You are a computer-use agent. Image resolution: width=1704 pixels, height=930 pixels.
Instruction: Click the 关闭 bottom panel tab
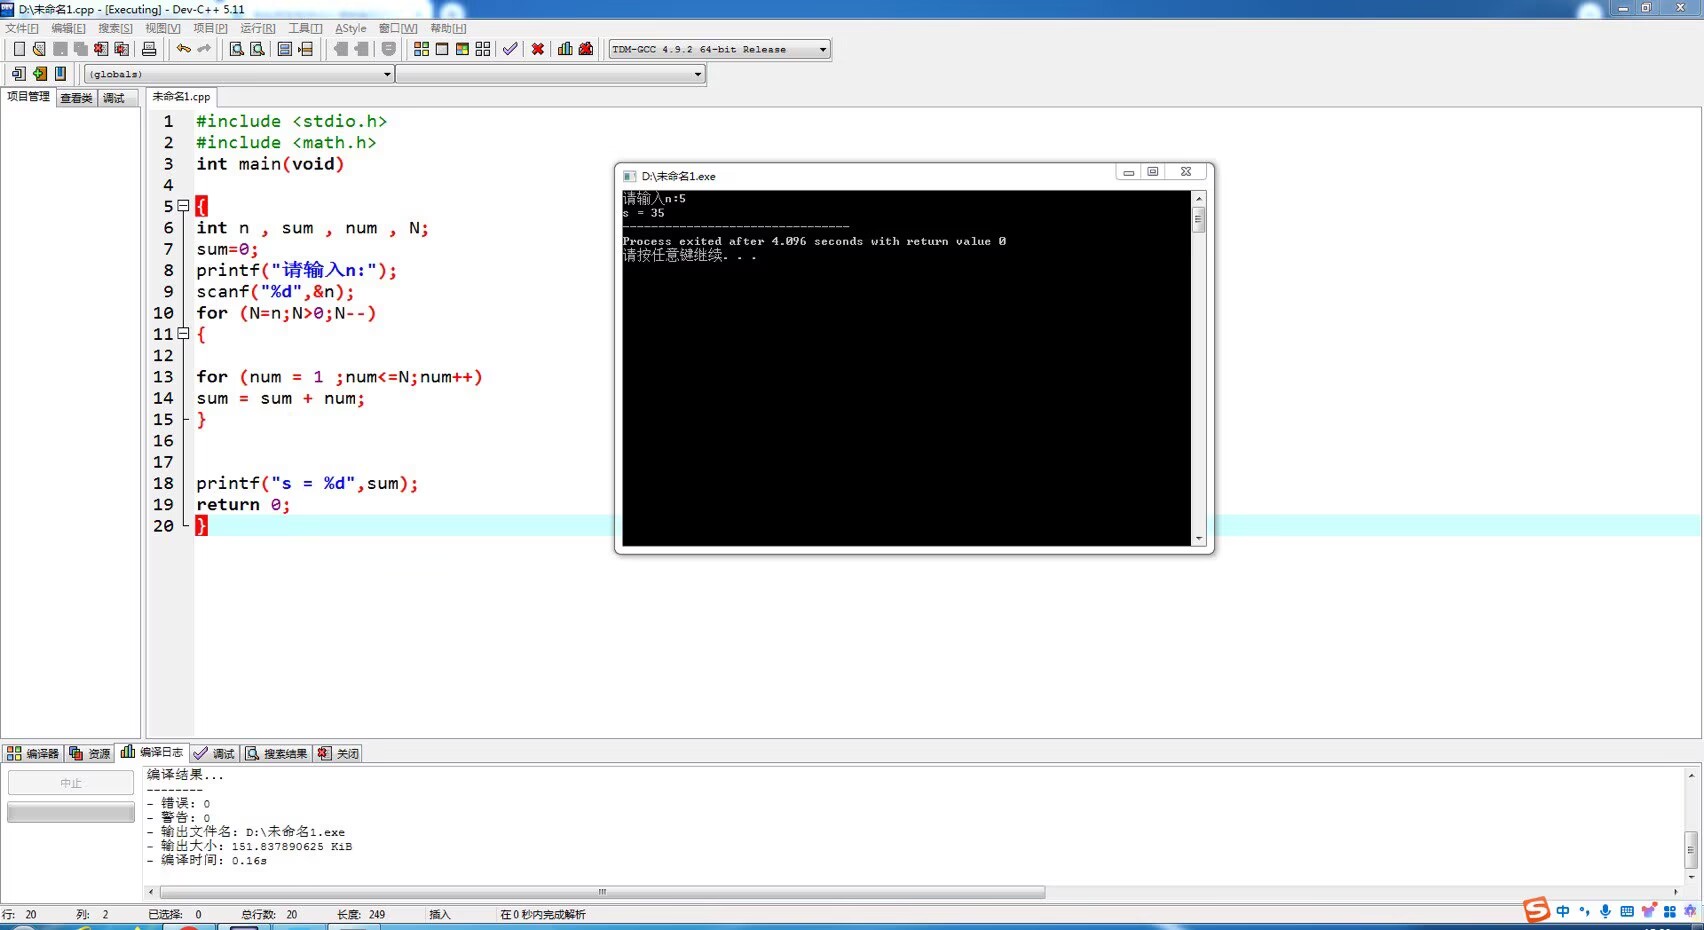(x=338, y=753)
